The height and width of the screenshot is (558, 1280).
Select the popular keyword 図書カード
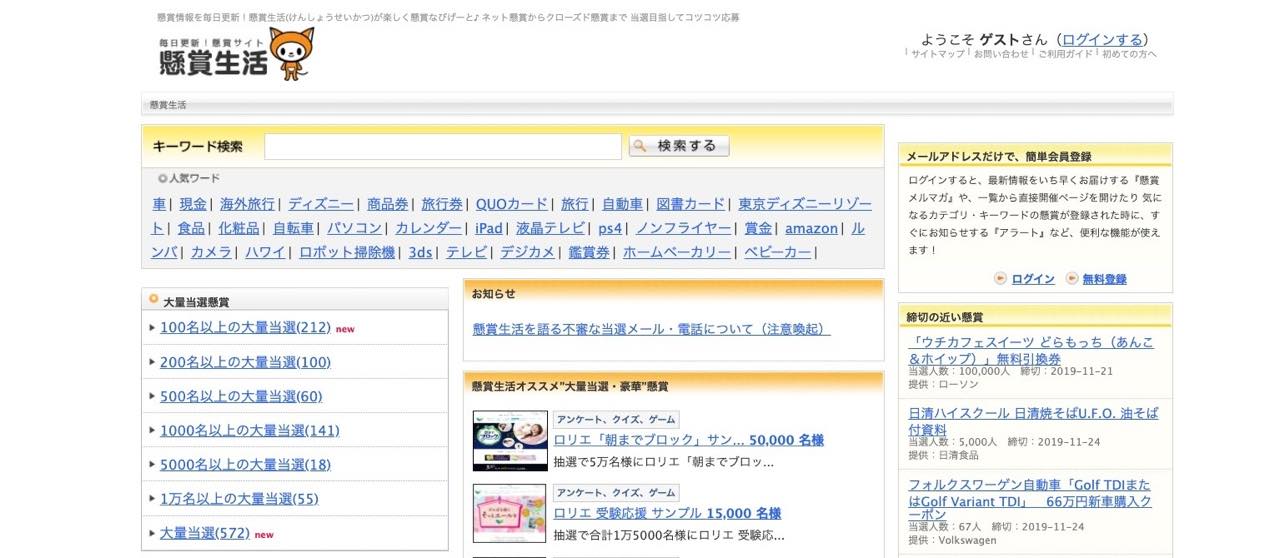pyautogui.click(x=691, y=203)
